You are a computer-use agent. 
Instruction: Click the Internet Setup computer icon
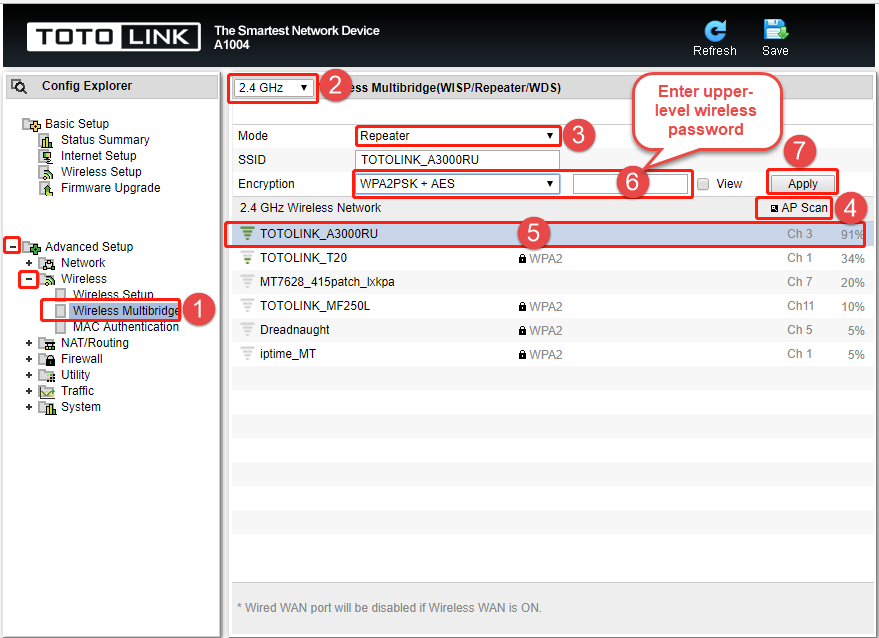pyautogui.click(x=46, y=156)
